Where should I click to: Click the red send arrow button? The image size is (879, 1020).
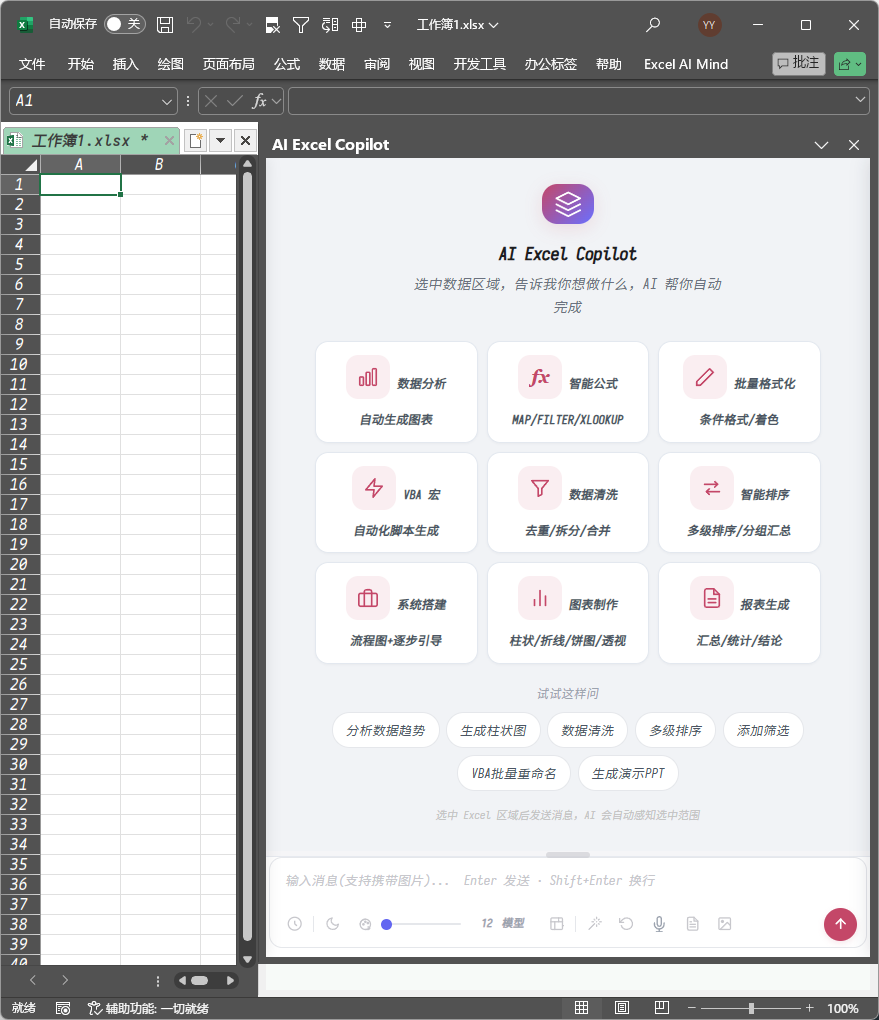point(840,924)
